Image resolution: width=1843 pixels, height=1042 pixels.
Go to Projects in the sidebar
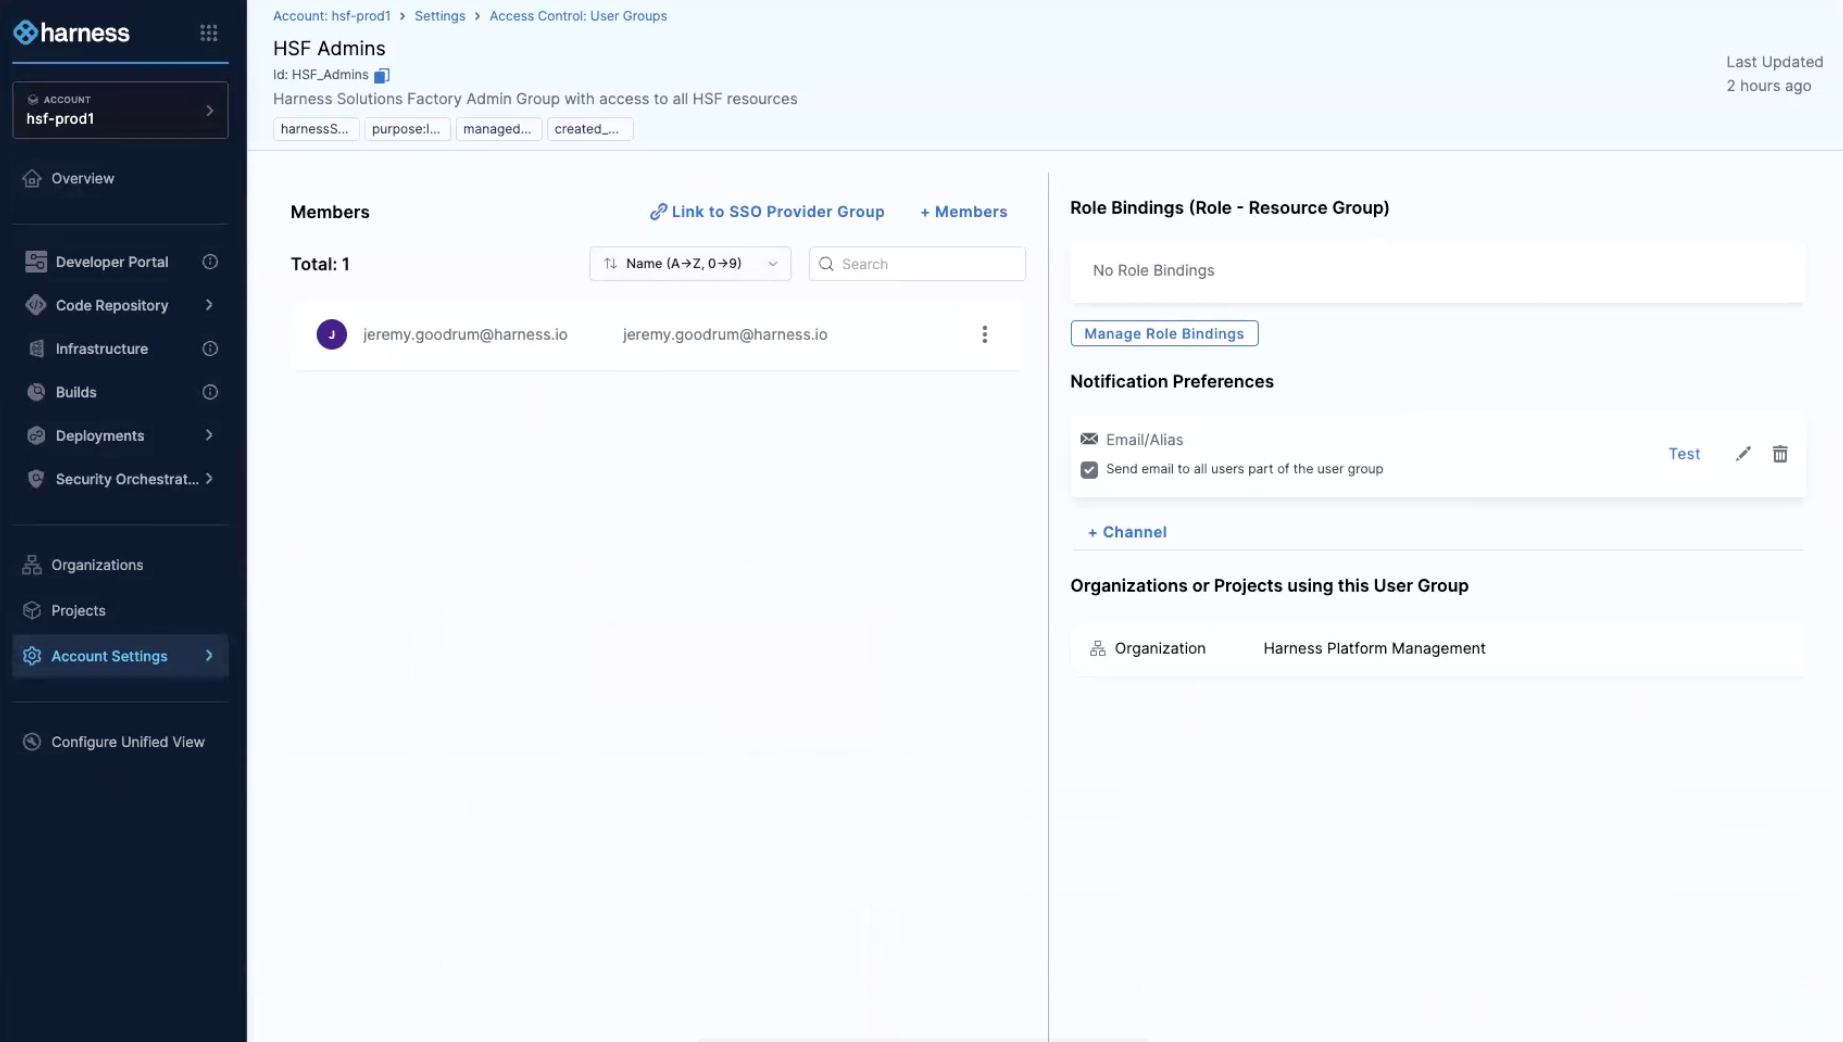78,611
